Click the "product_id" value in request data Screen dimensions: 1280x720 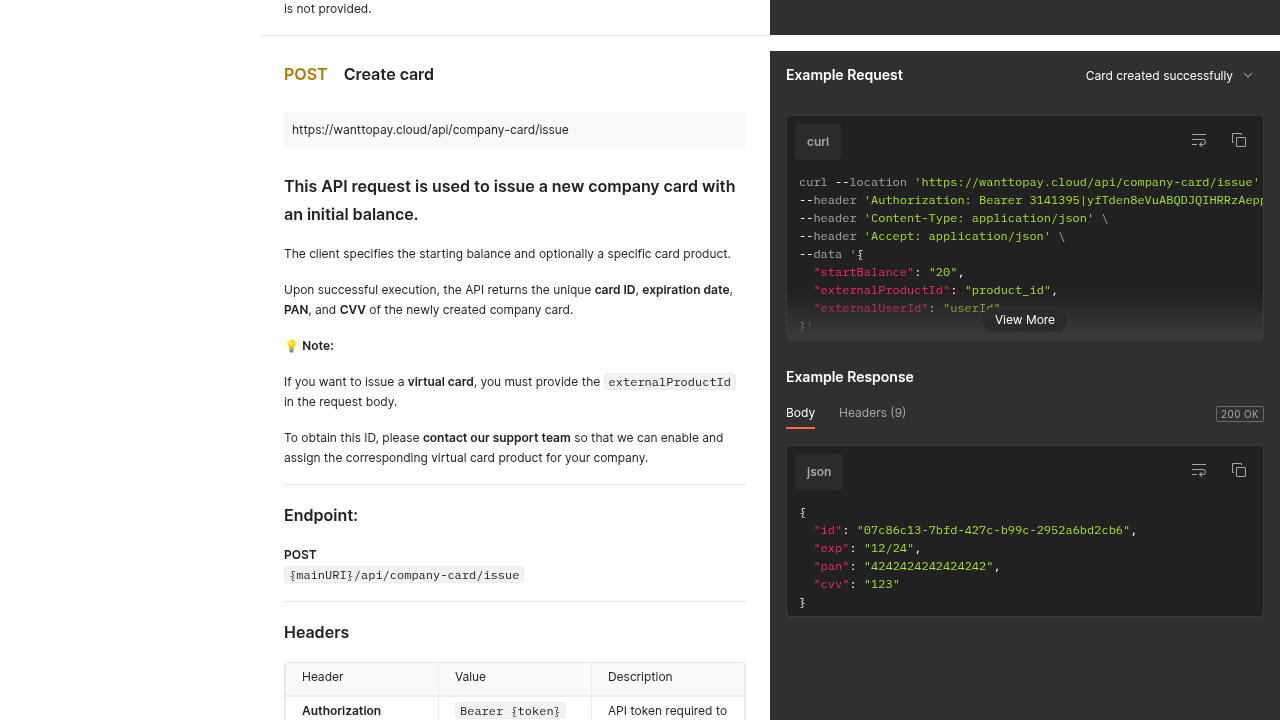click(1008, 291)
